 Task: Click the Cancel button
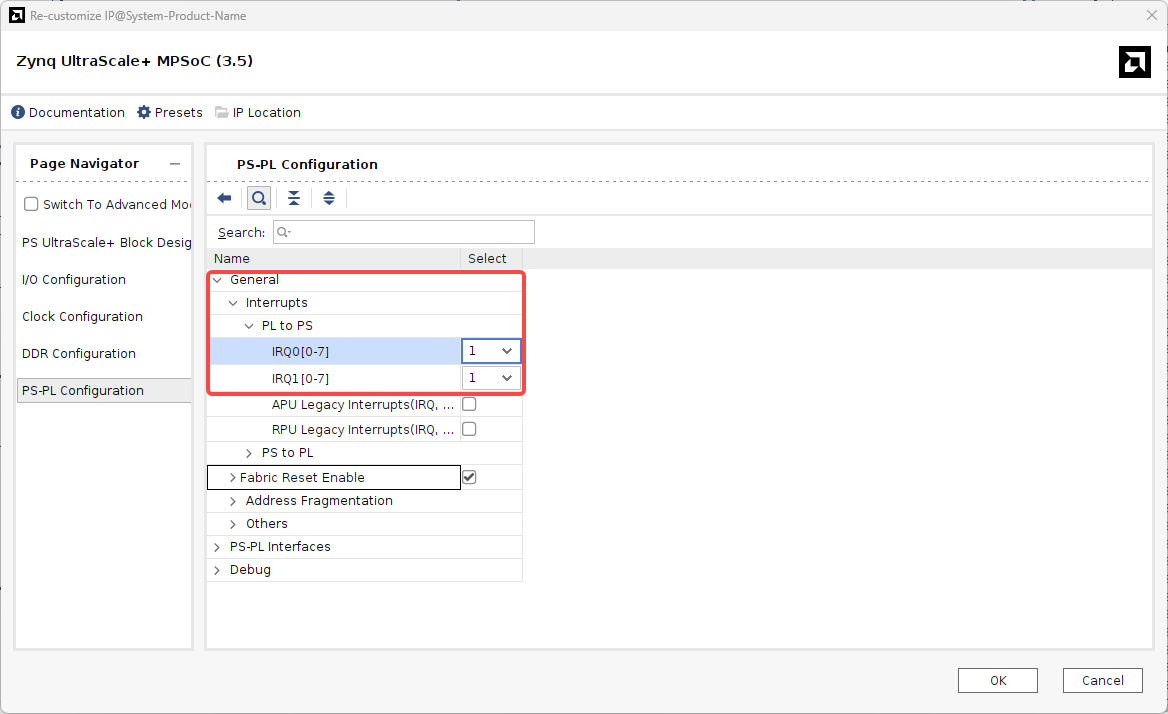[x=1102, y=680]
